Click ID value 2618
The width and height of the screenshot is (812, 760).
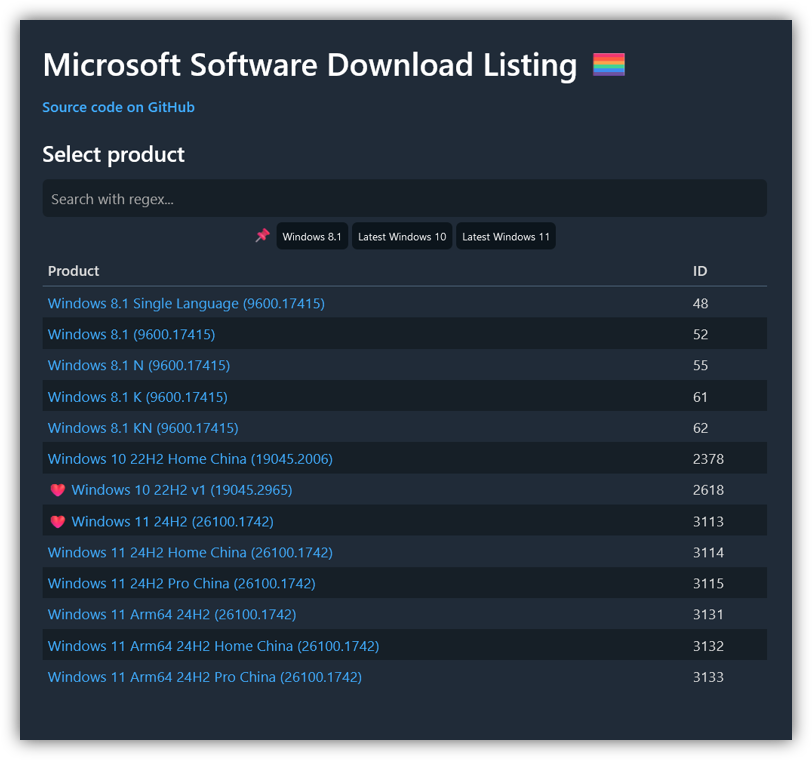708,490
